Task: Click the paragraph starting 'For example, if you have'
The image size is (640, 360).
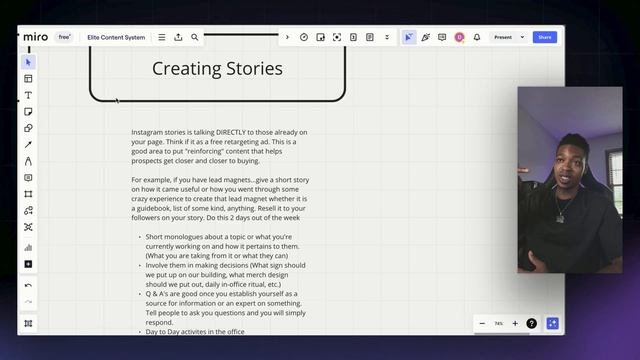Action: (x=220, y=198)
